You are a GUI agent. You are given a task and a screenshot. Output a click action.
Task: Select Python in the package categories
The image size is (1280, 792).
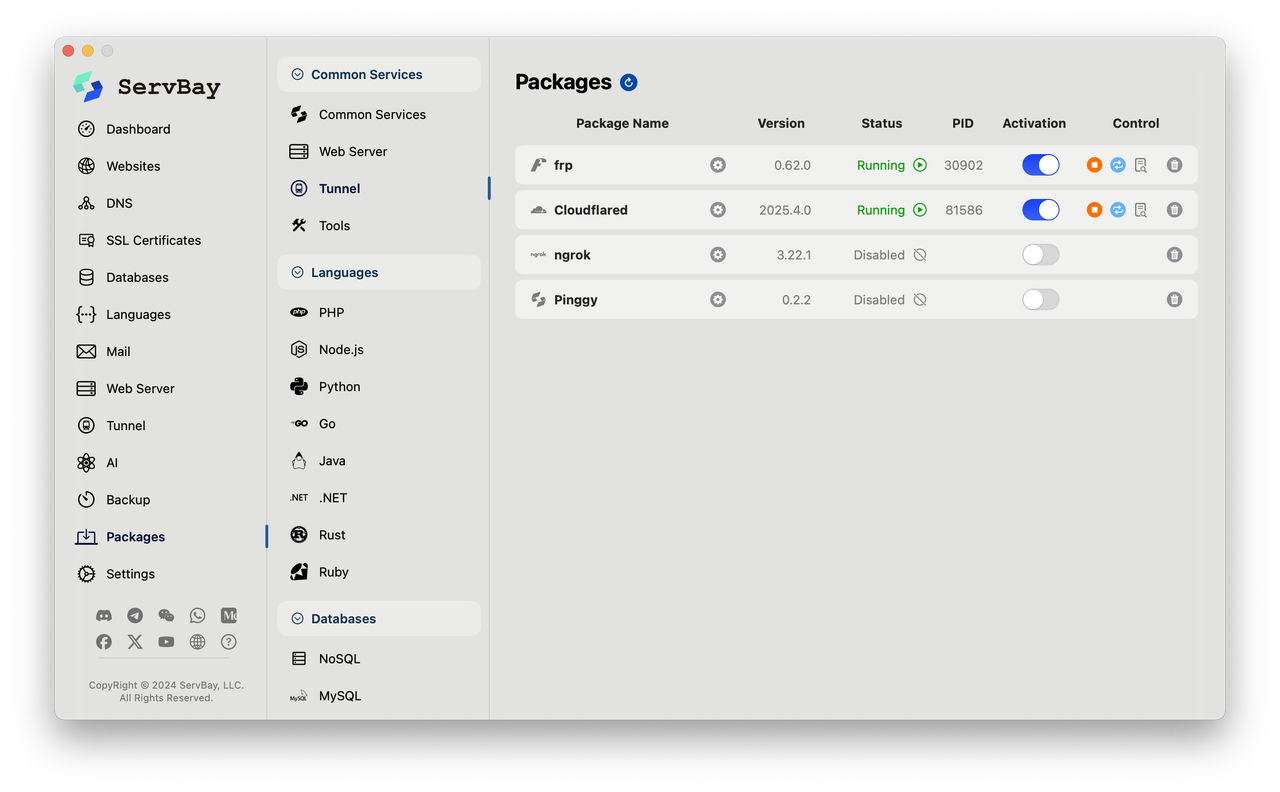click(x=339, y=387)
